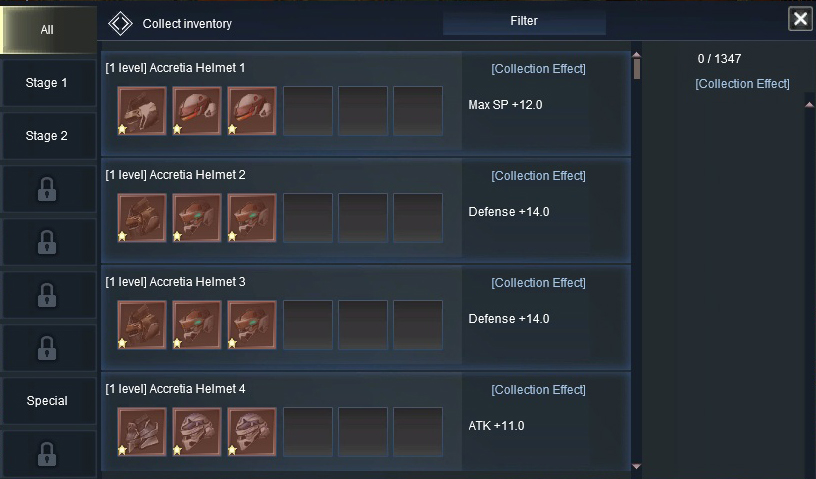This screenshot has width=816, height=479.
Task: Click the Collection Effect link under 0 / 1347
Action: point(742,84)
